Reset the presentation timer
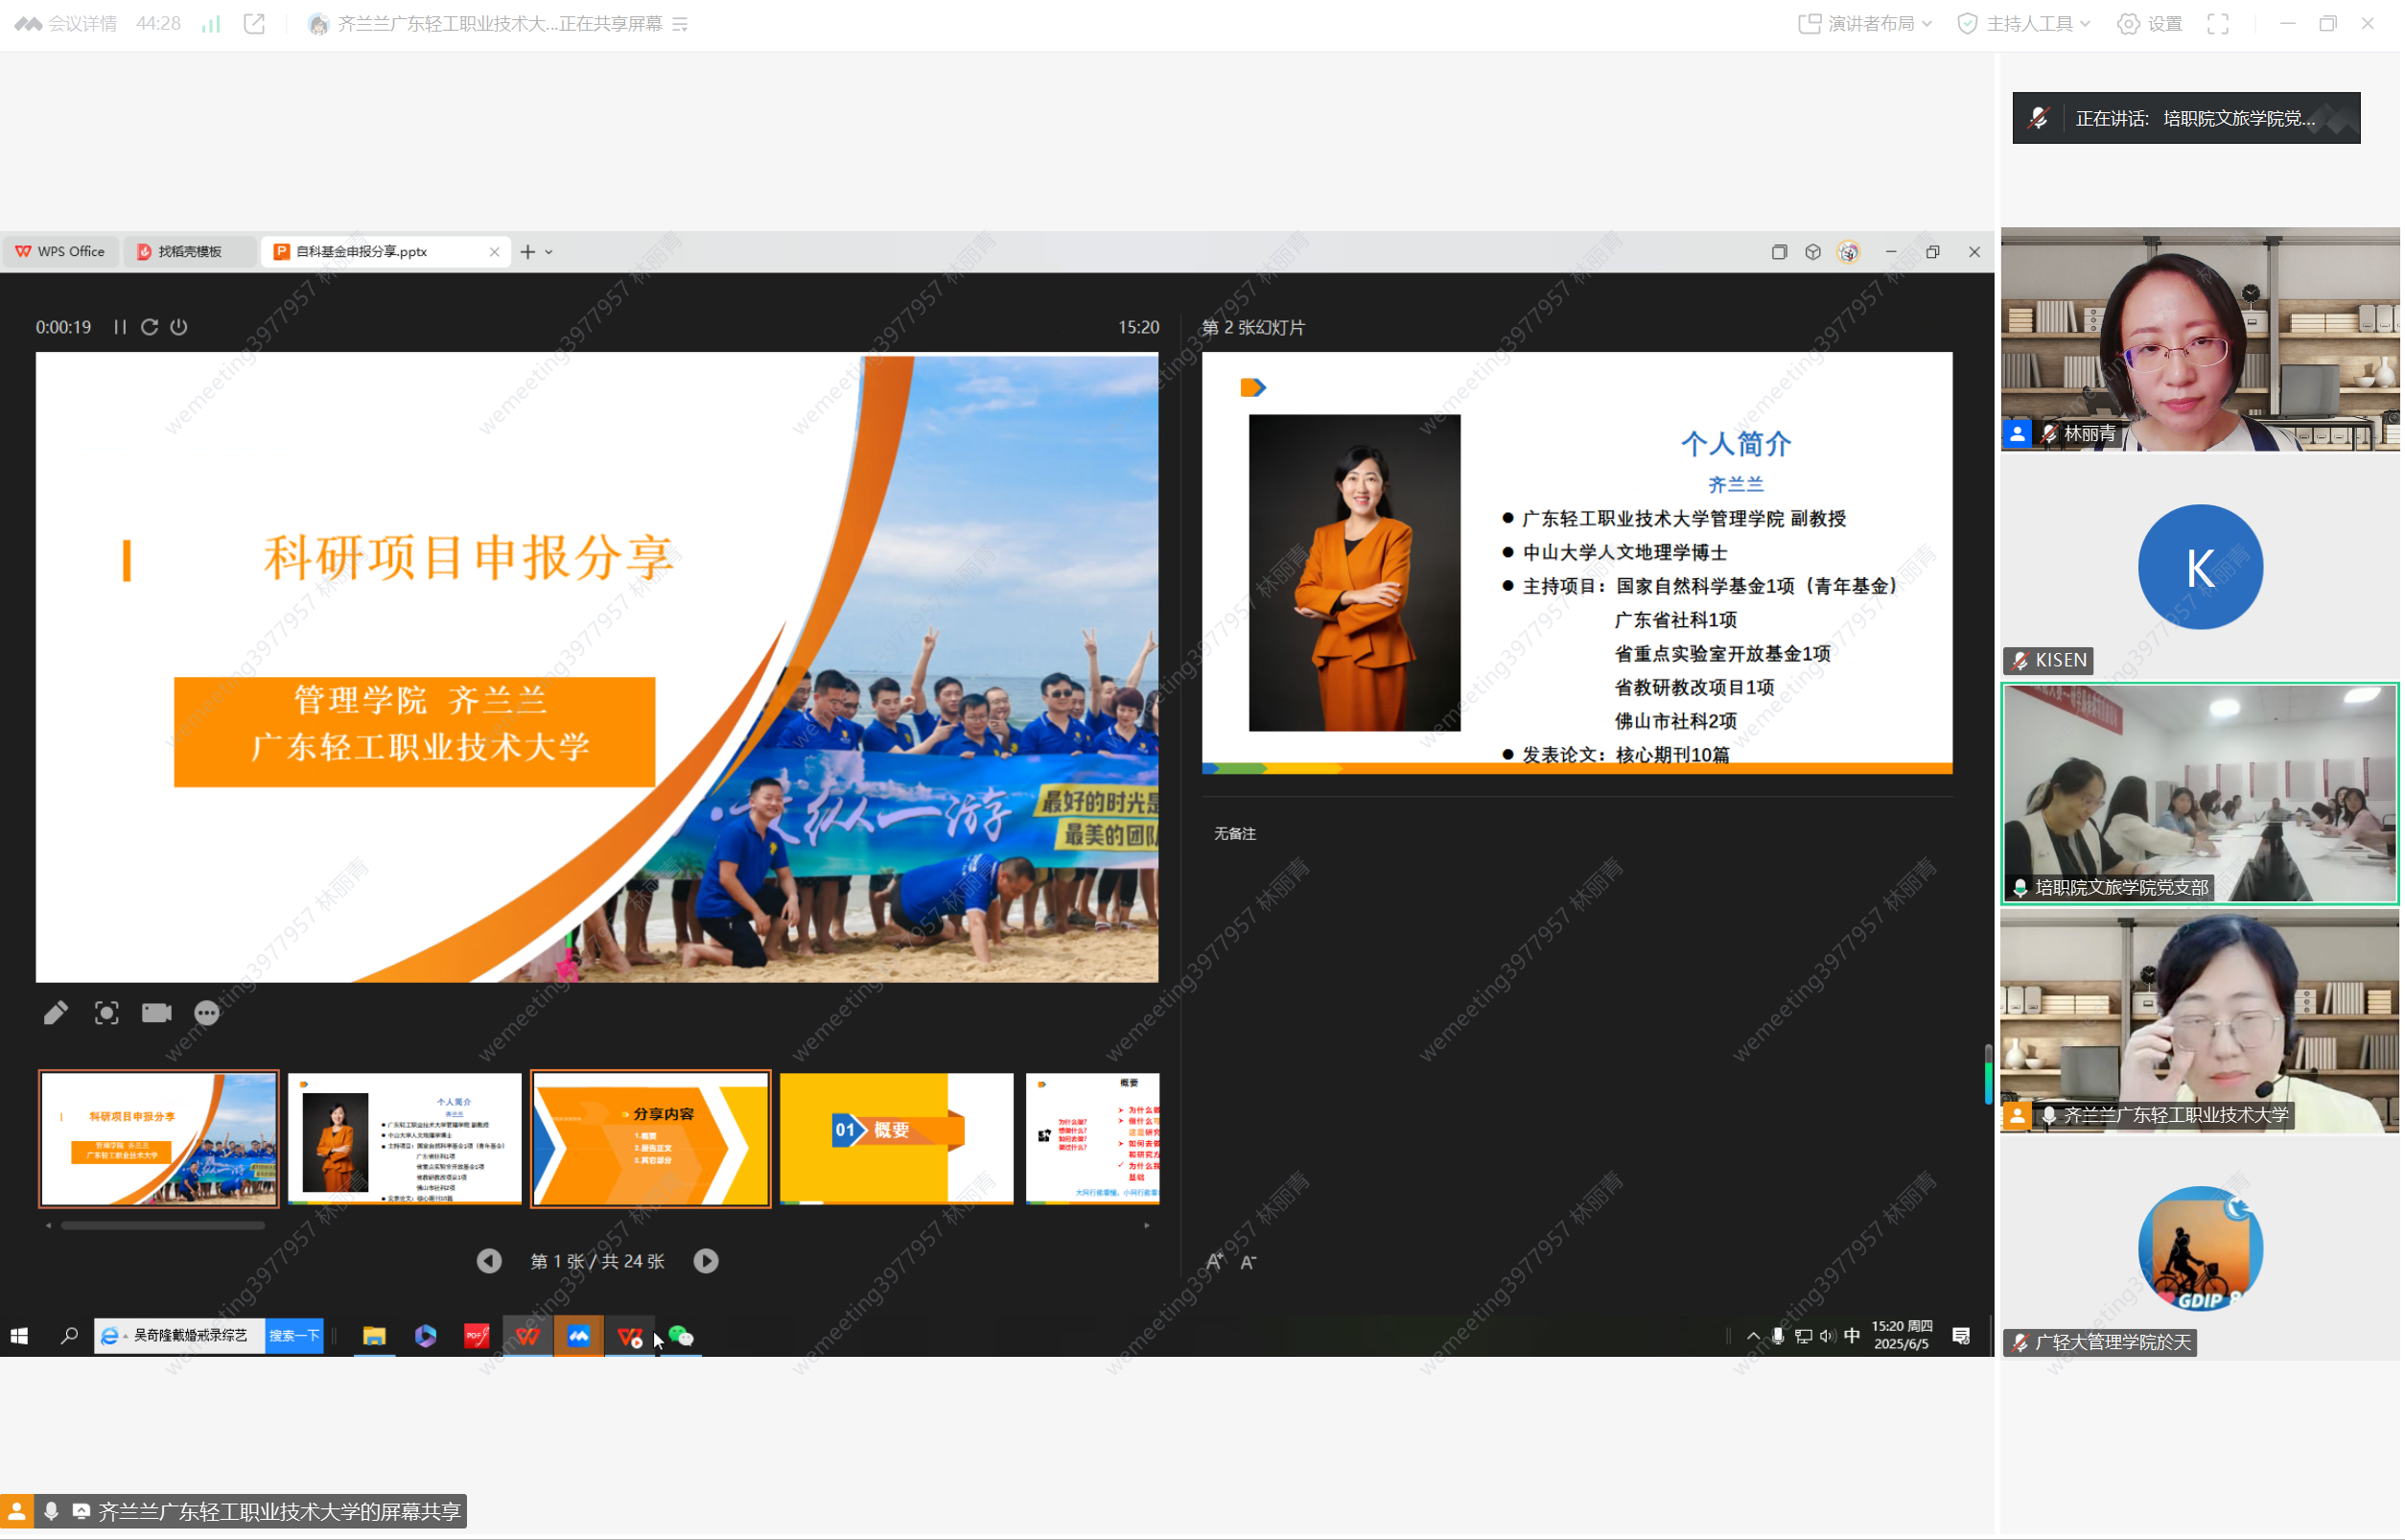 point(149,327)
